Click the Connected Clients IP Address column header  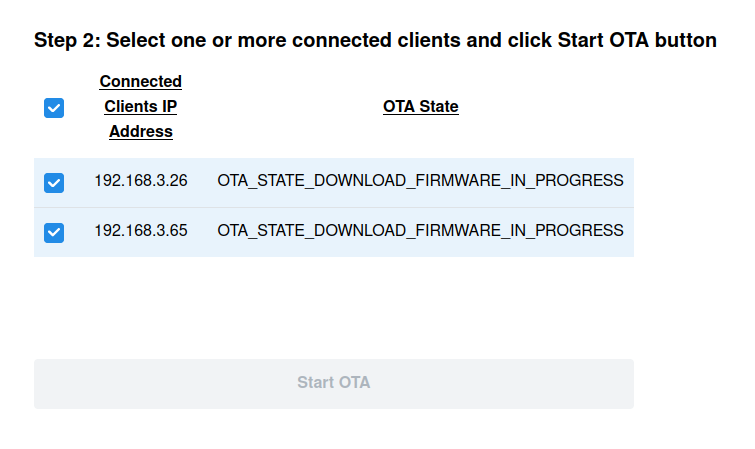[x=141, y=106]
